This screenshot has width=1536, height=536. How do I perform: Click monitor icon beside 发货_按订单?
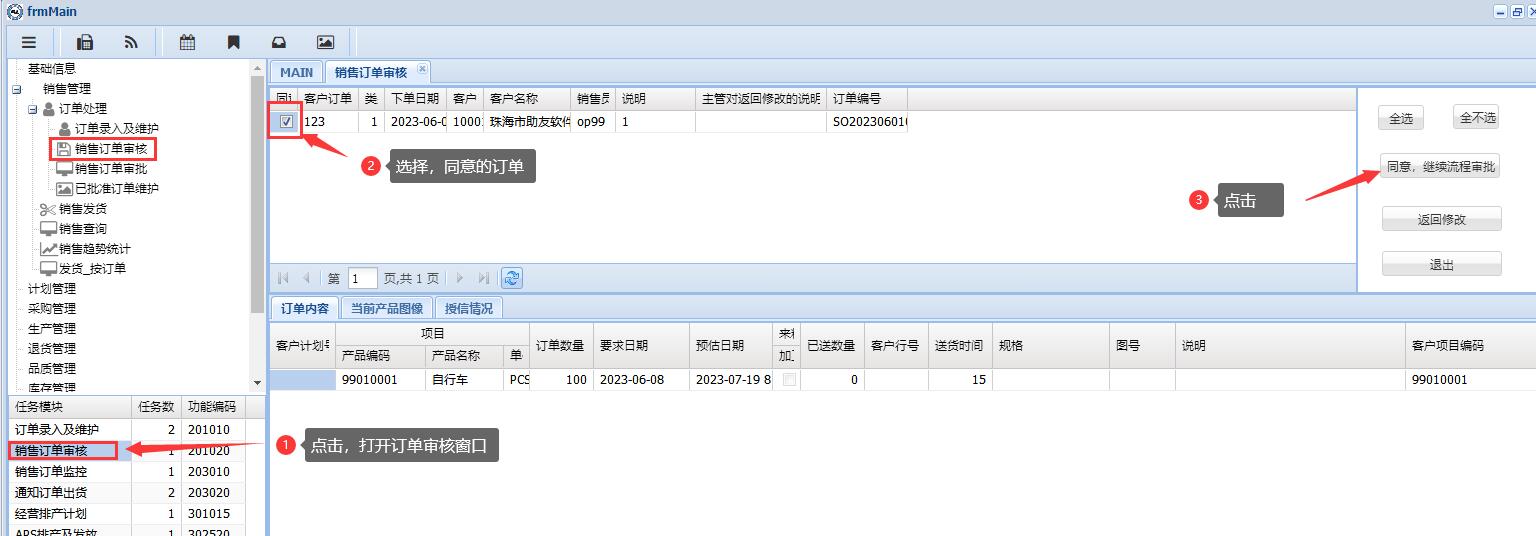[x=48, y=269]
